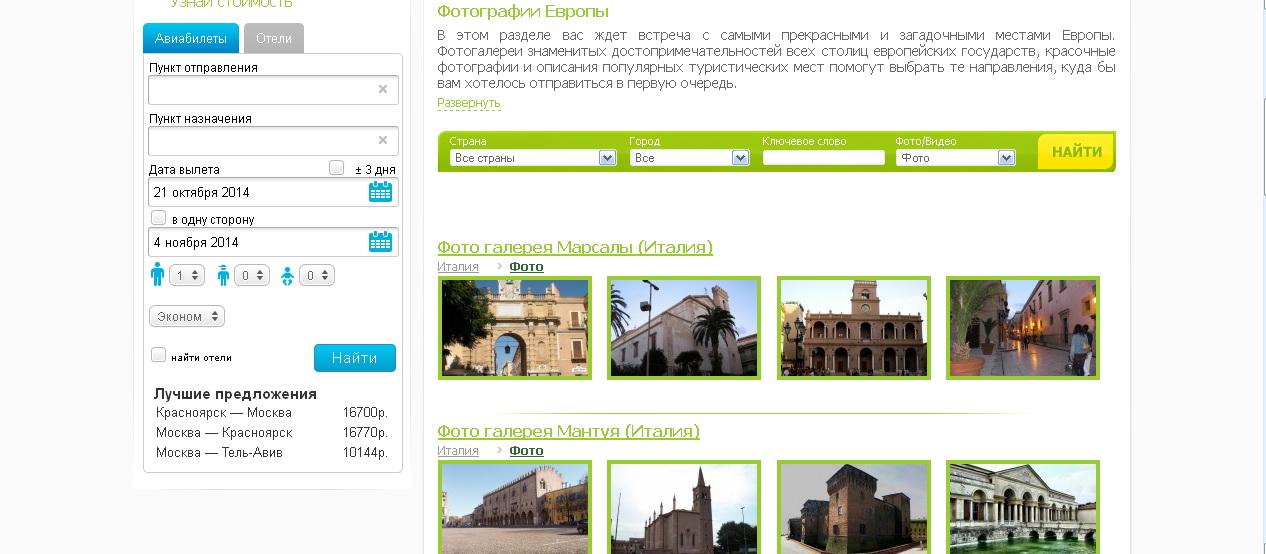Open second Мантуя thumbnail of church
The image size is (1266, 554).
point(684,507)
